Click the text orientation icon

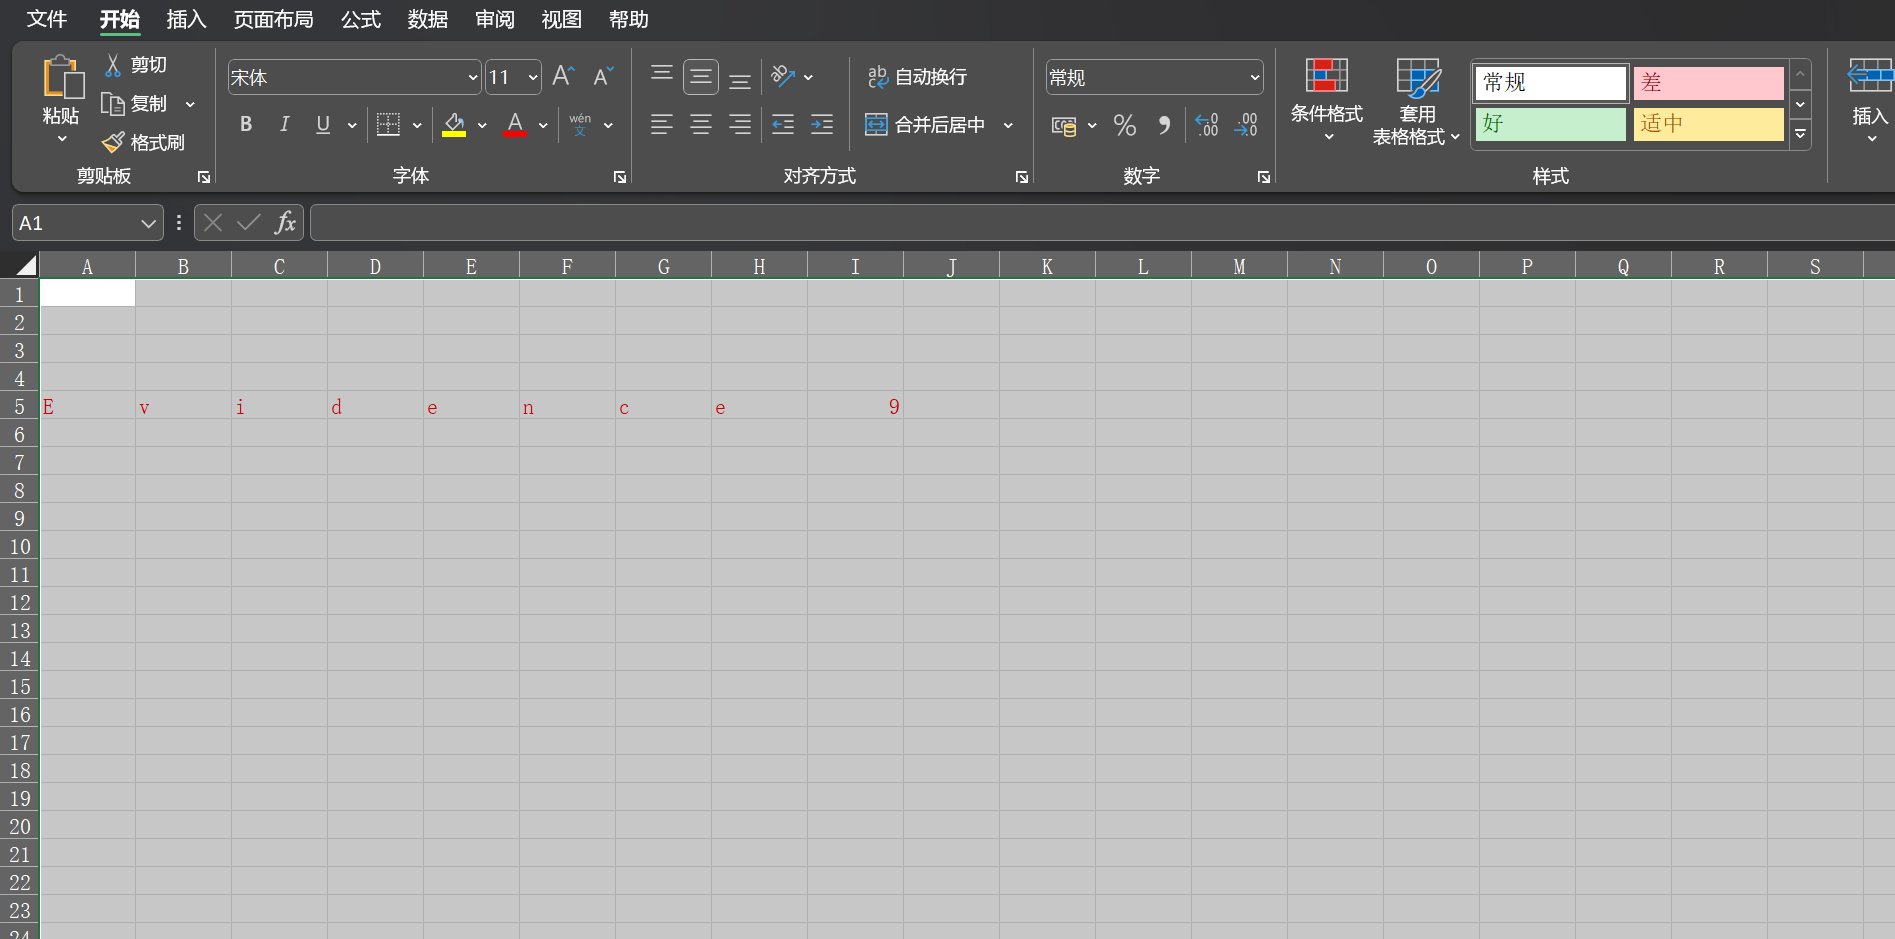coord(783,77)
